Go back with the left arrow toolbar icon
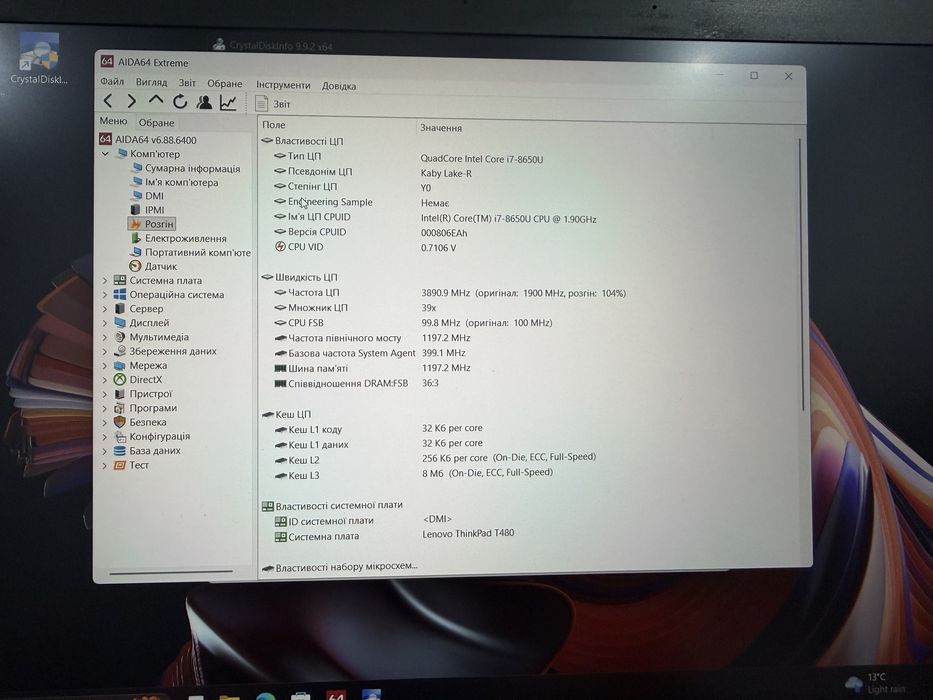Viewport: 933px width, 700px height. (108, 101)
